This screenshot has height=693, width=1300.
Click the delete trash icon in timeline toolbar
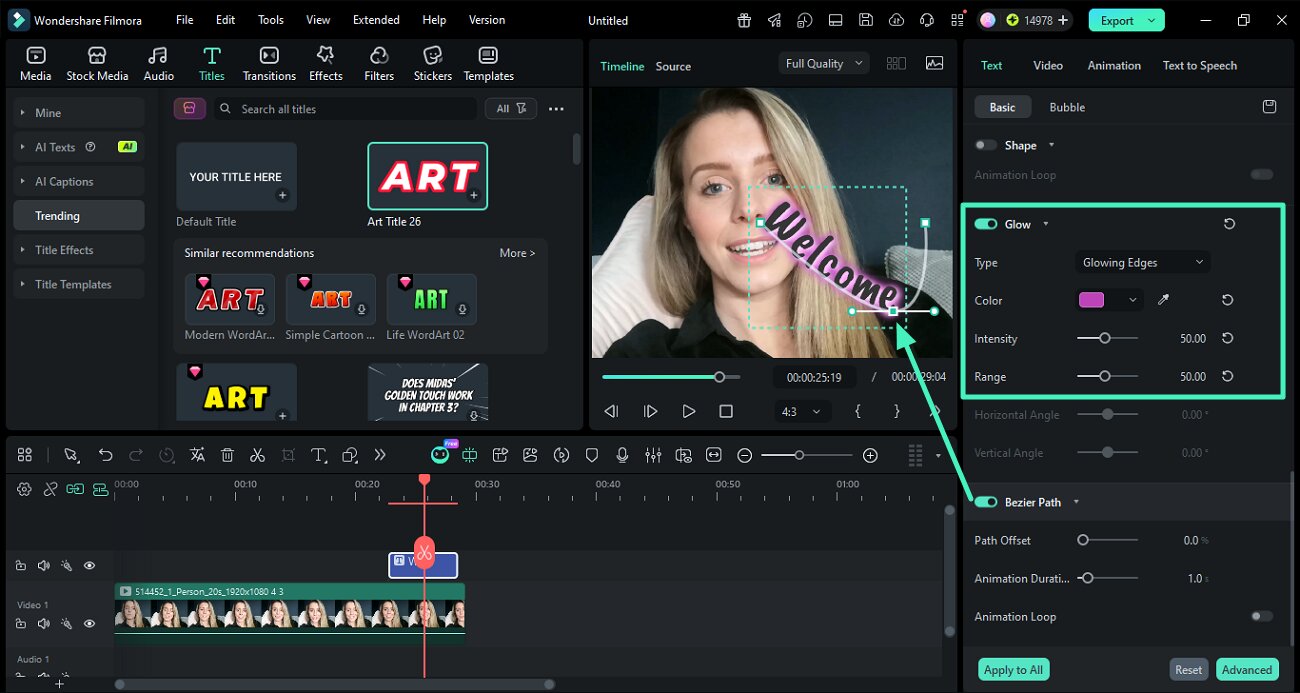[x=227, y=455]
